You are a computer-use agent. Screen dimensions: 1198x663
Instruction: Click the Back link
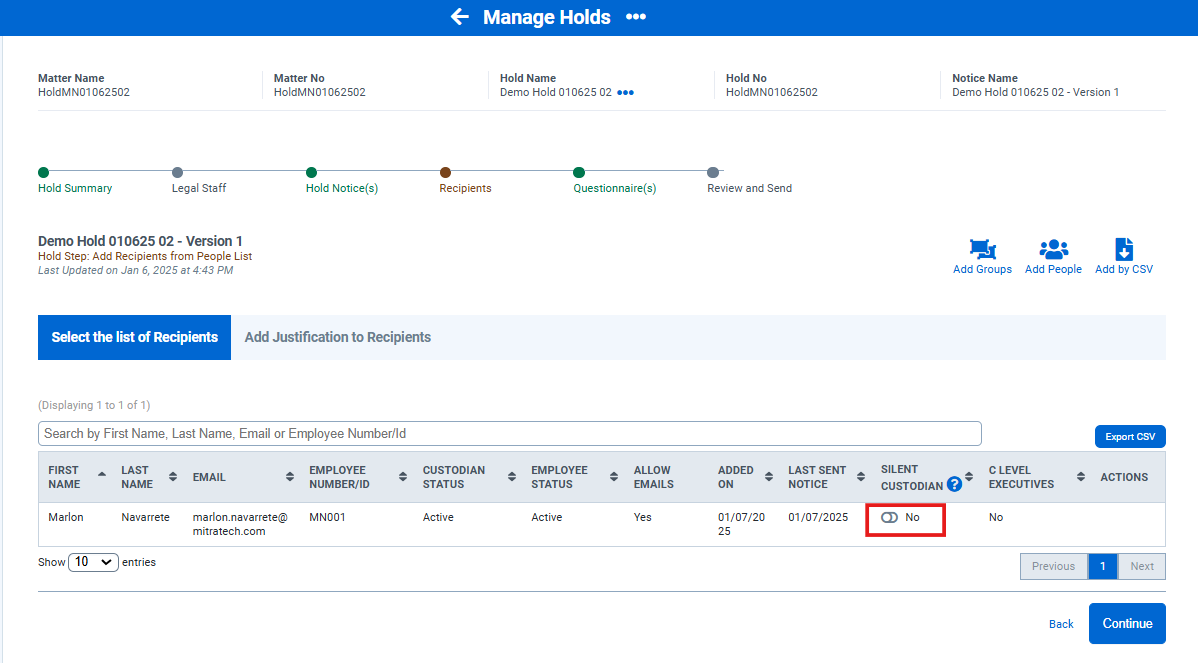(x=1061, y=624)
